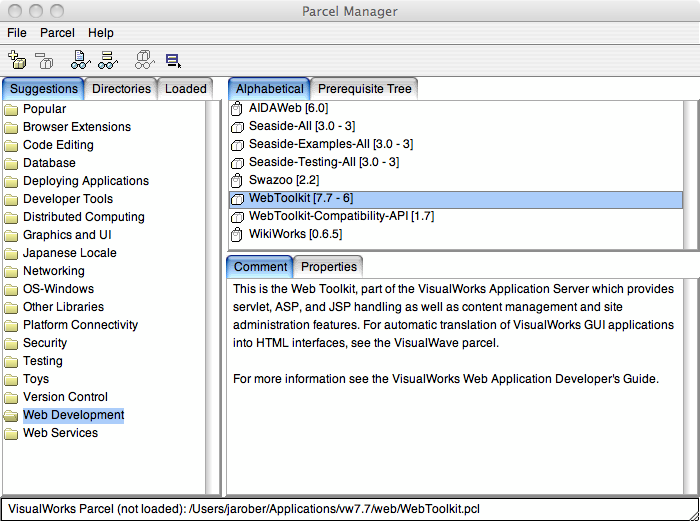Select the Japanese Locale category
Image resolution: width=700 pixels, height=522 pixels.
pyautogui.click(x=70, y=253)
